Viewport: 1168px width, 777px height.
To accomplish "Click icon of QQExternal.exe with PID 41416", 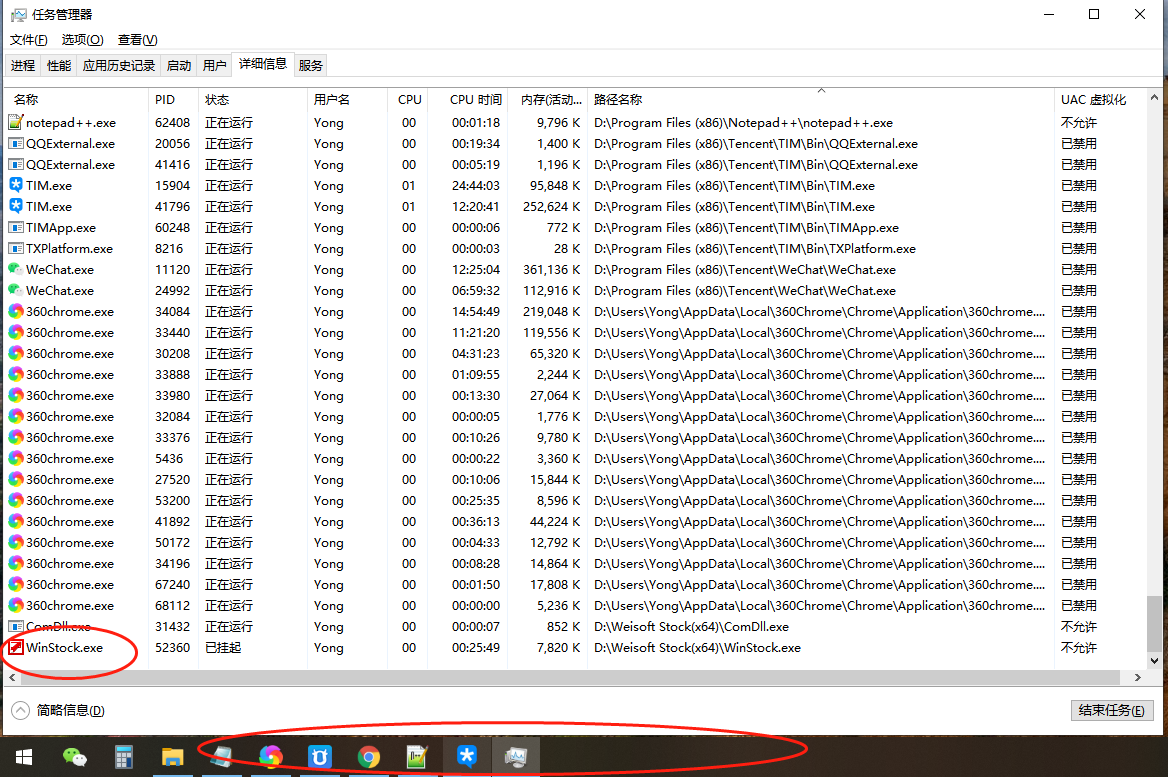I will 16,164.
